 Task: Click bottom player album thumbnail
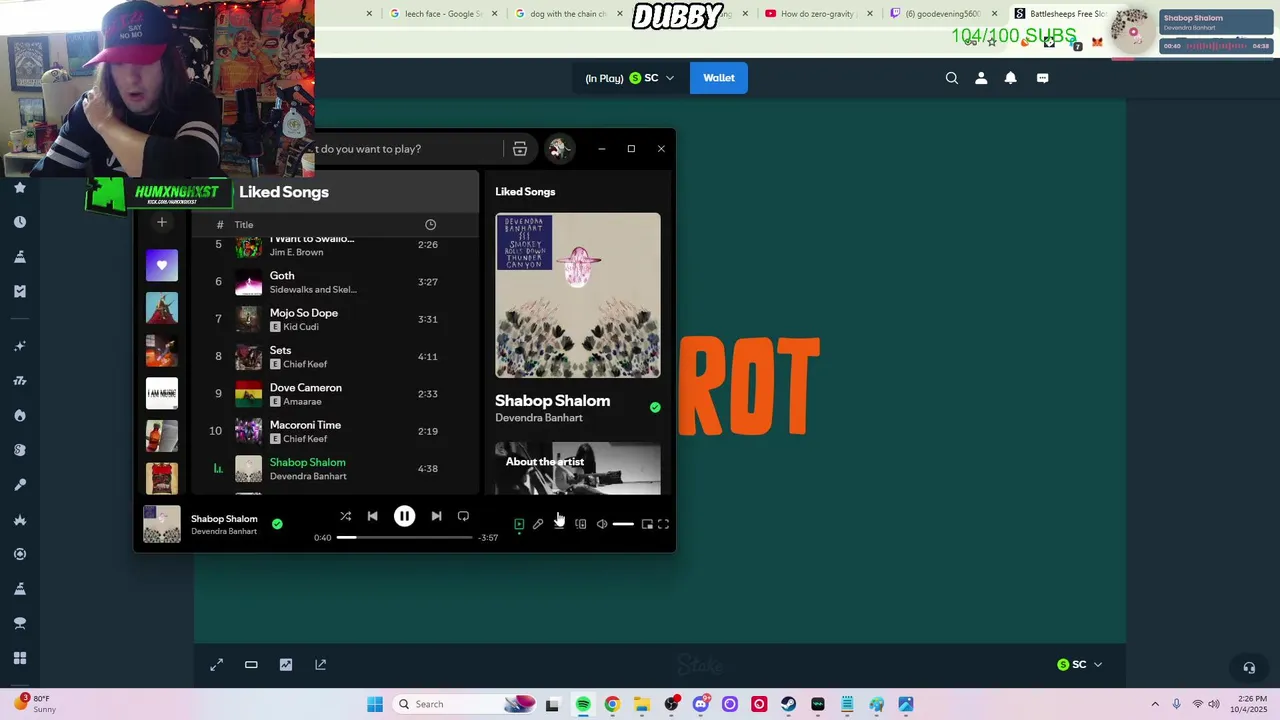(162, 524)
